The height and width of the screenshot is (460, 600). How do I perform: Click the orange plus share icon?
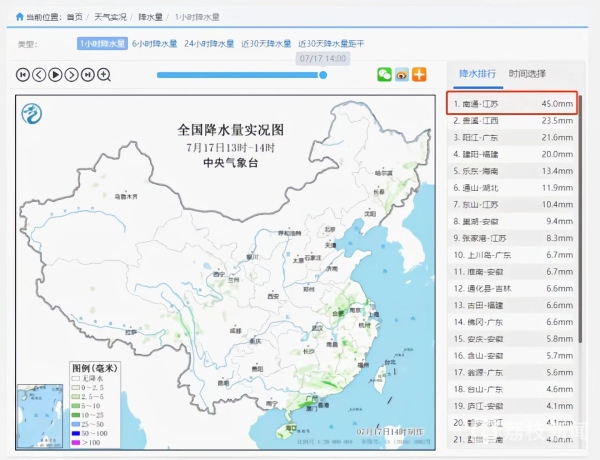pos(418,74)
